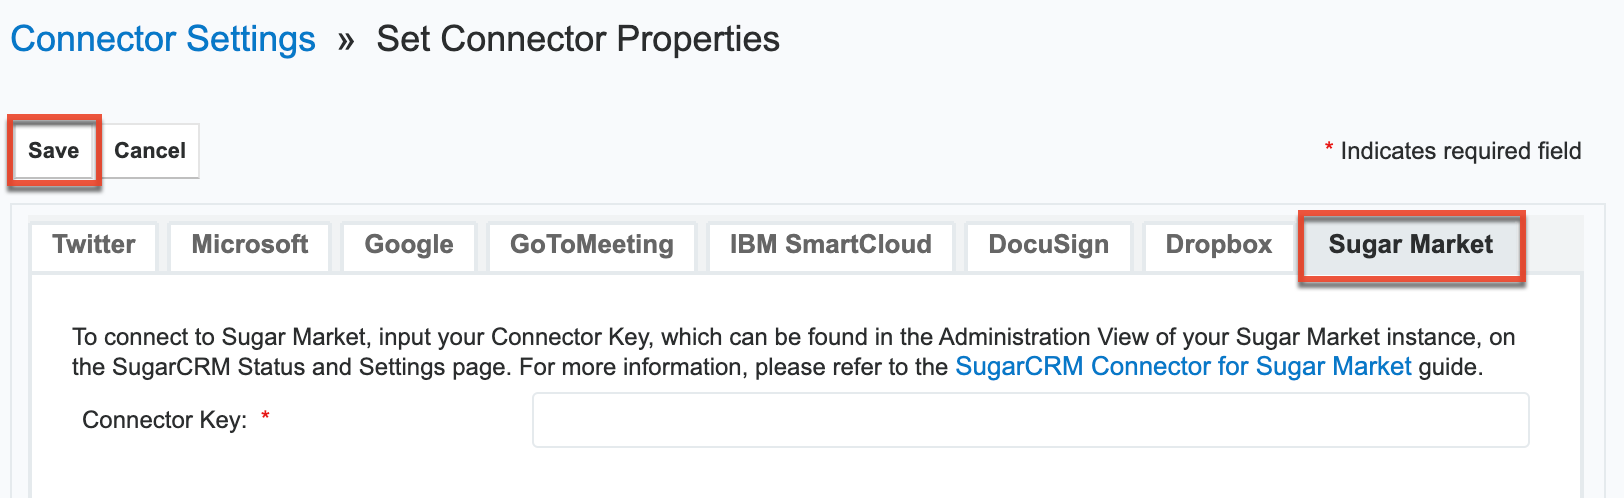Click the Indicates required field note
This screenshot has width=1624, height=498.
click(1460, 151)
